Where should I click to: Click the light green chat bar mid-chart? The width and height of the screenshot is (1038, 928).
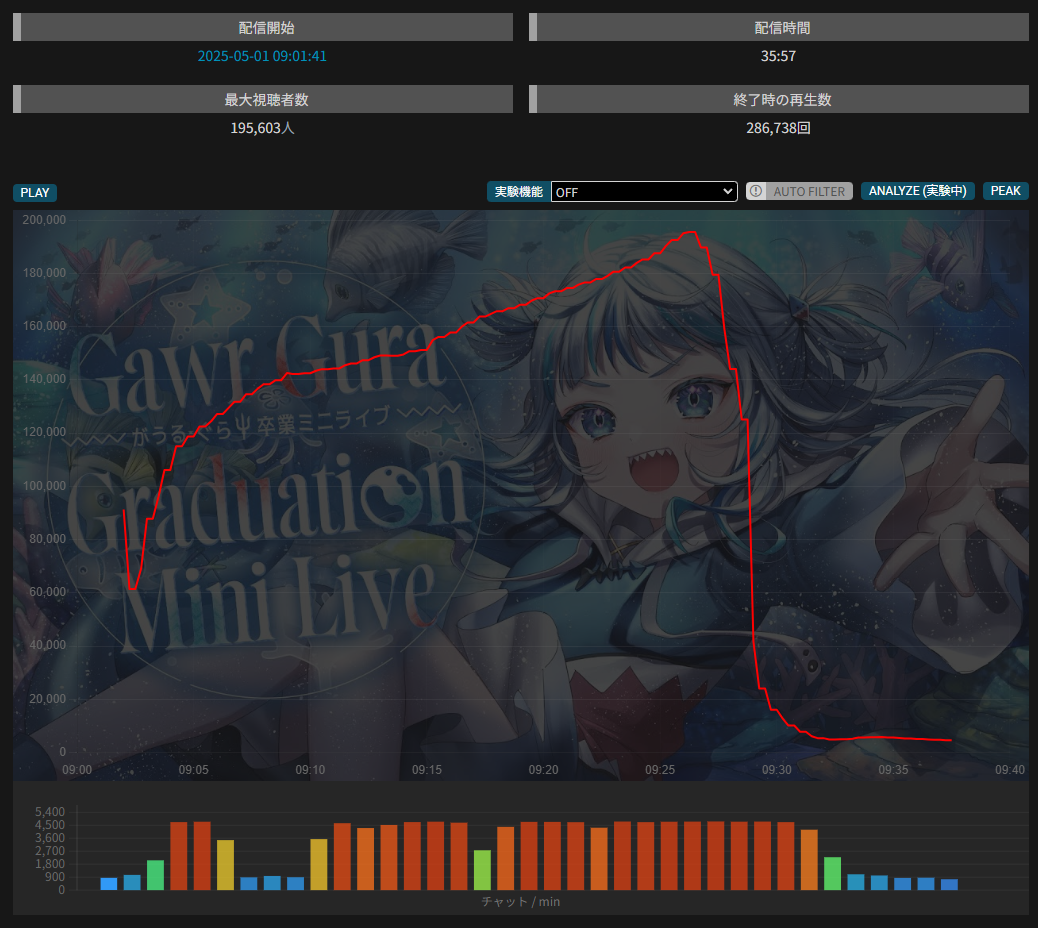click(x=483, y=870)
